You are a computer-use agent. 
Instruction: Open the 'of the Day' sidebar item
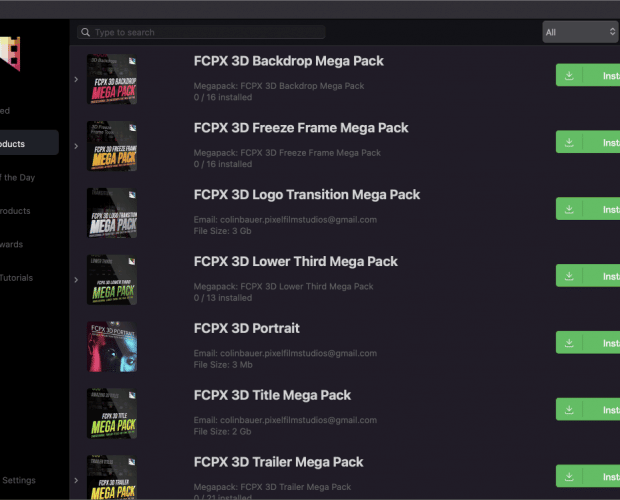(17, 177)
